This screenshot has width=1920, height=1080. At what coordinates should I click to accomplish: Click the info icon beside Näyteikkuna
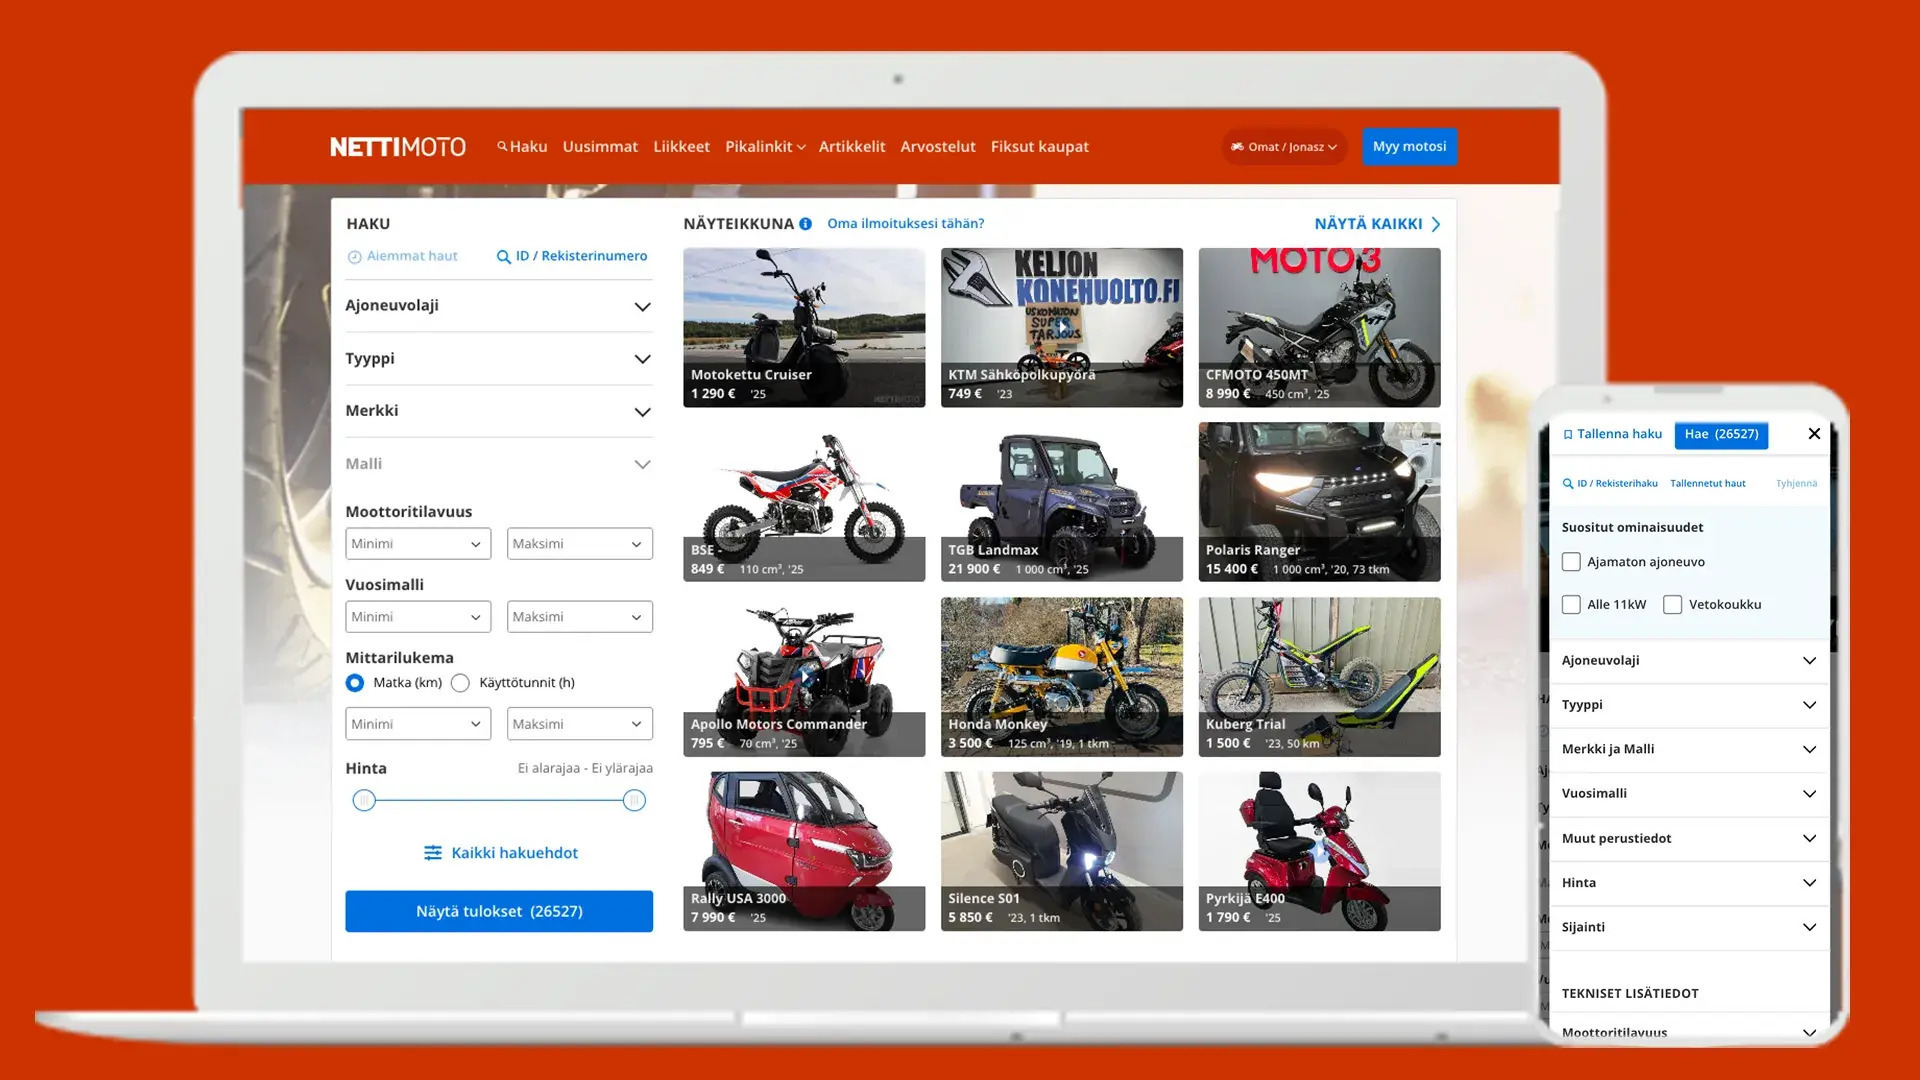(805, 224)
